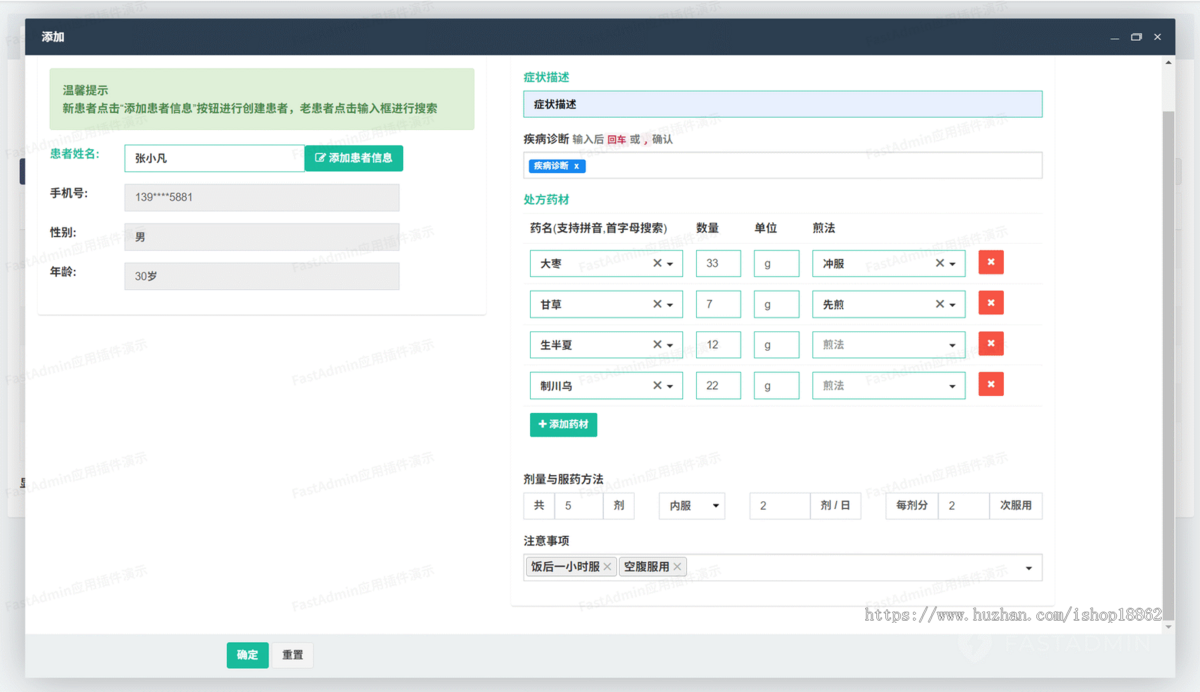Screen dimensions: 1200x692
Task: Clear the 冲服 decoction method selection
Action: coord(940,264)
